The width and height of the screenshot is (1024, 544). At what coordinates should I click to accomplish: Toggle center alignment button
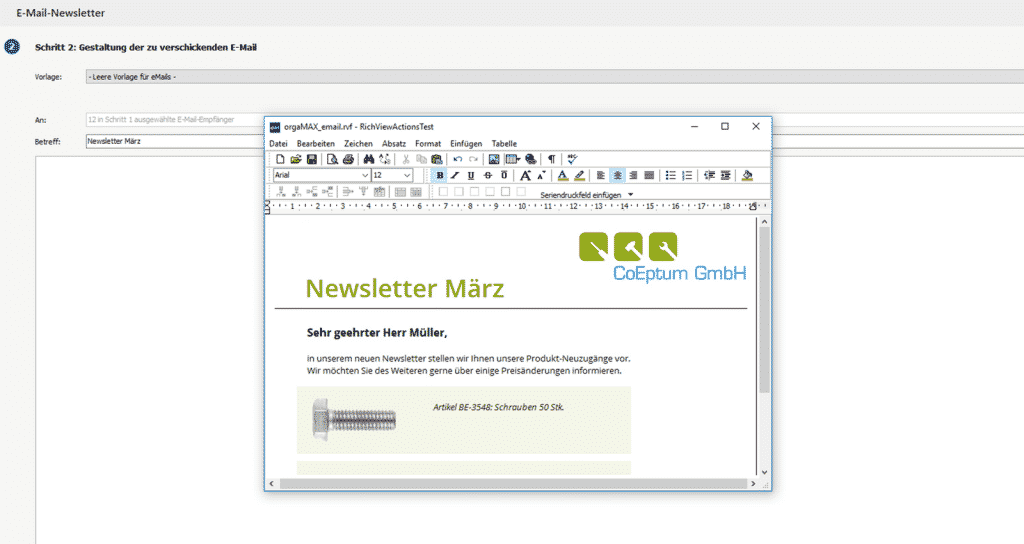pos(617,176)
